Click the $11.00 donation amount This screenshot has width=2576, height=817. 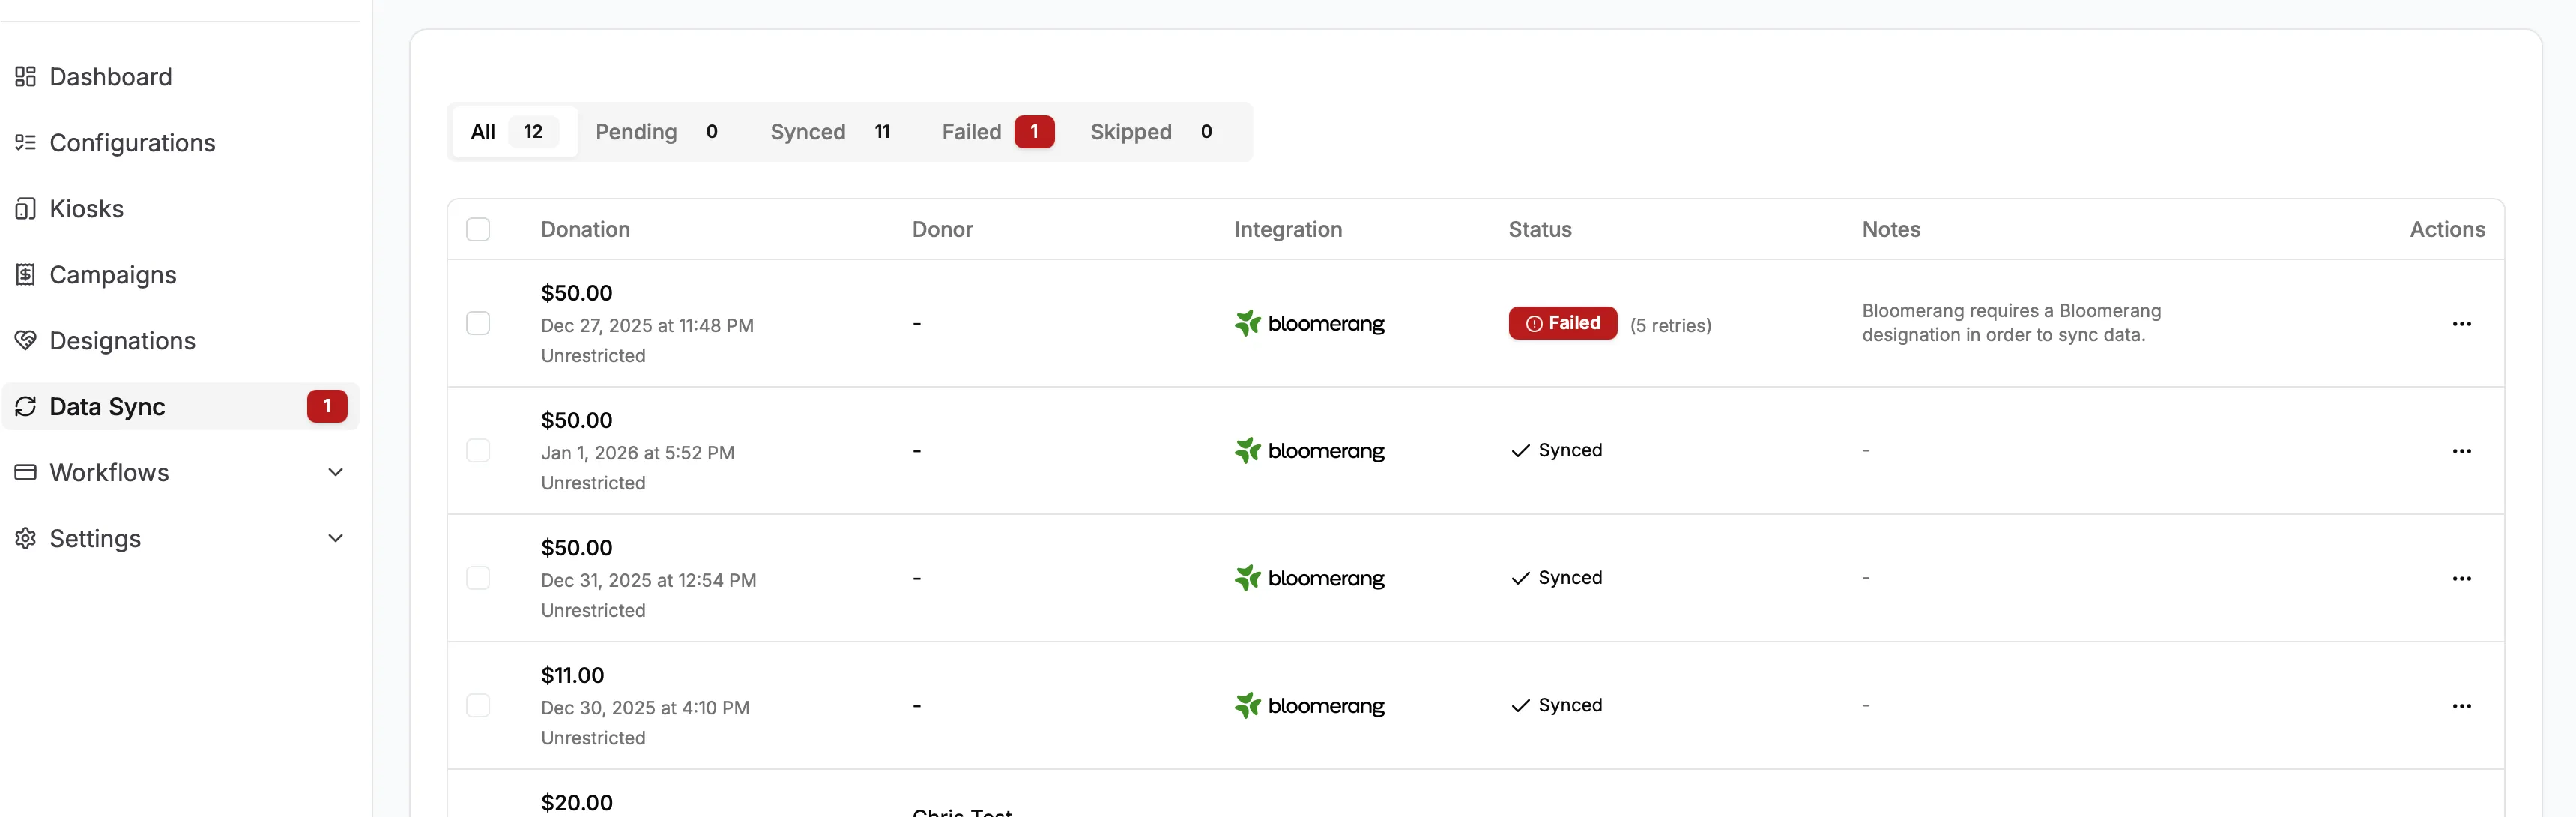click(572, 675)
